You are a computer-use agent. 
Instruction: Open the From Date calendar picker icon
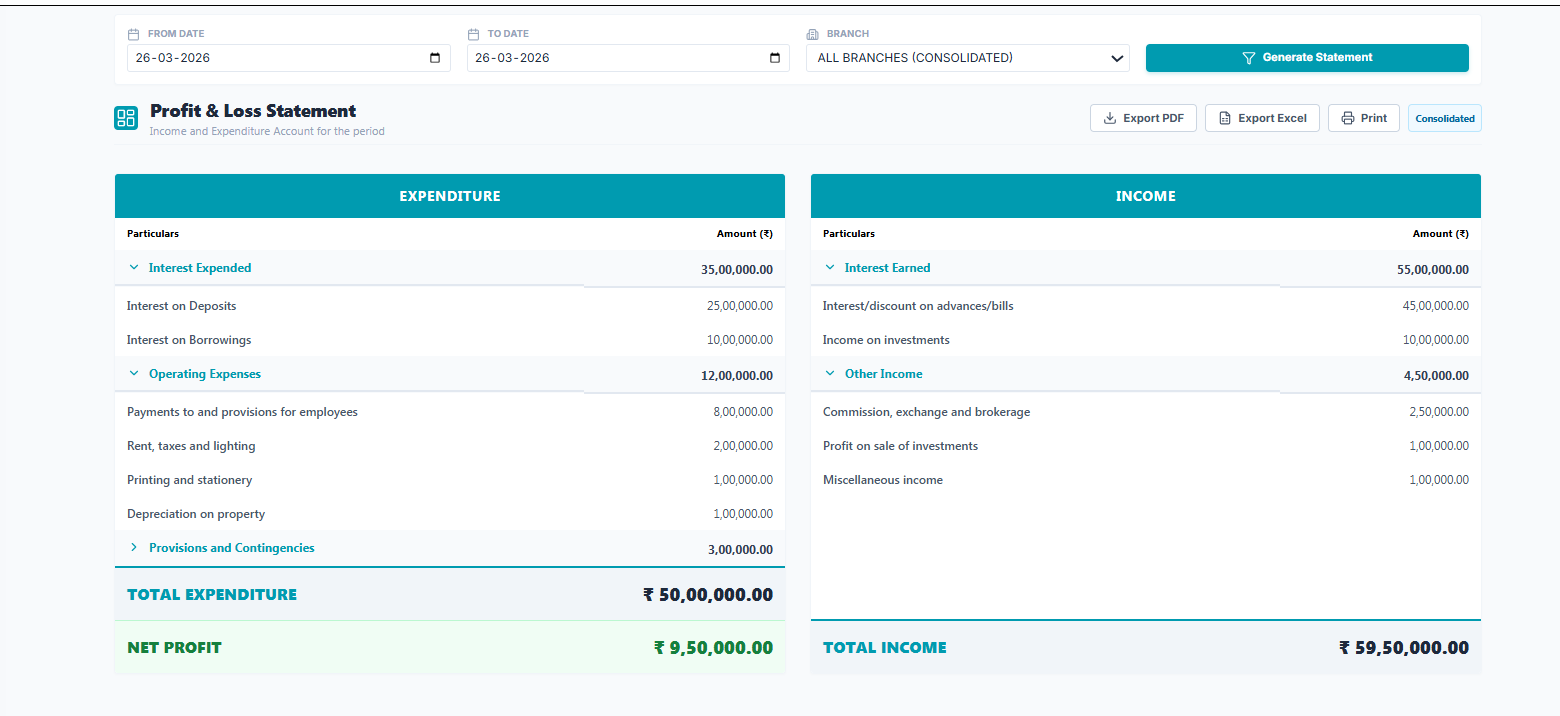click(435, 58)
